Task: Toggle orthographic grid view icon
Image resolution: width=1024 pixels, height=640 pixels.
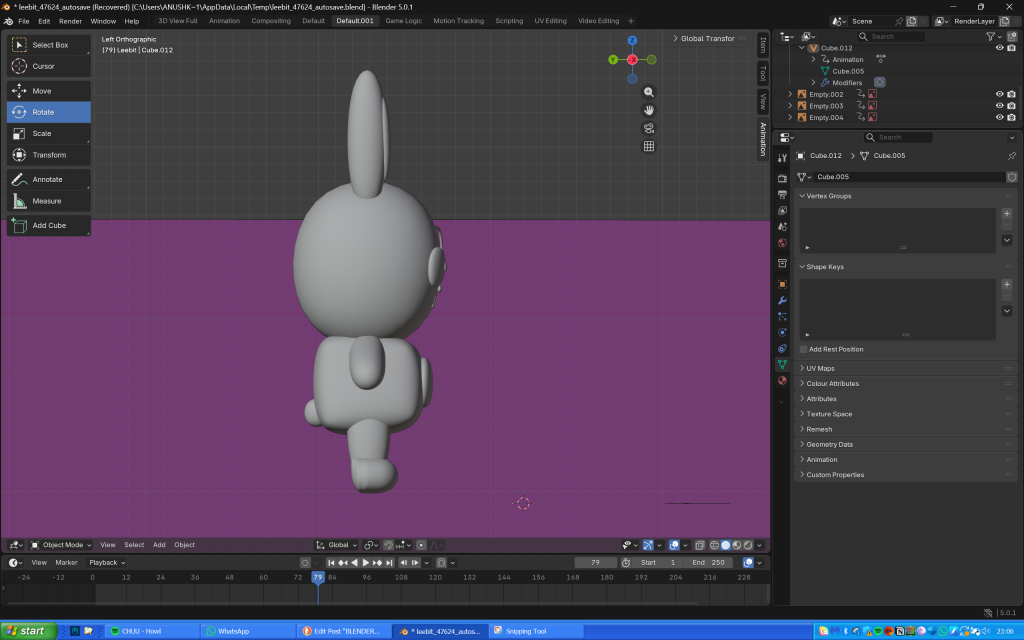Action: 649,146
